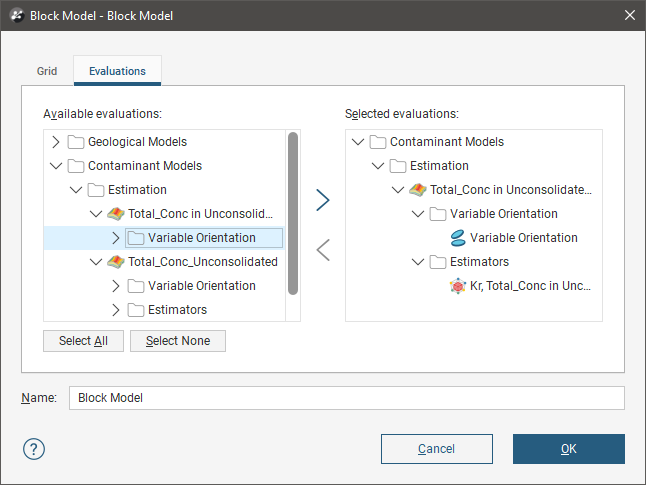Image resolution: width=646 pixels, height=485 pixels.
Task: Click the right arrow to add evaluation
Action: [x=322, y=200]
